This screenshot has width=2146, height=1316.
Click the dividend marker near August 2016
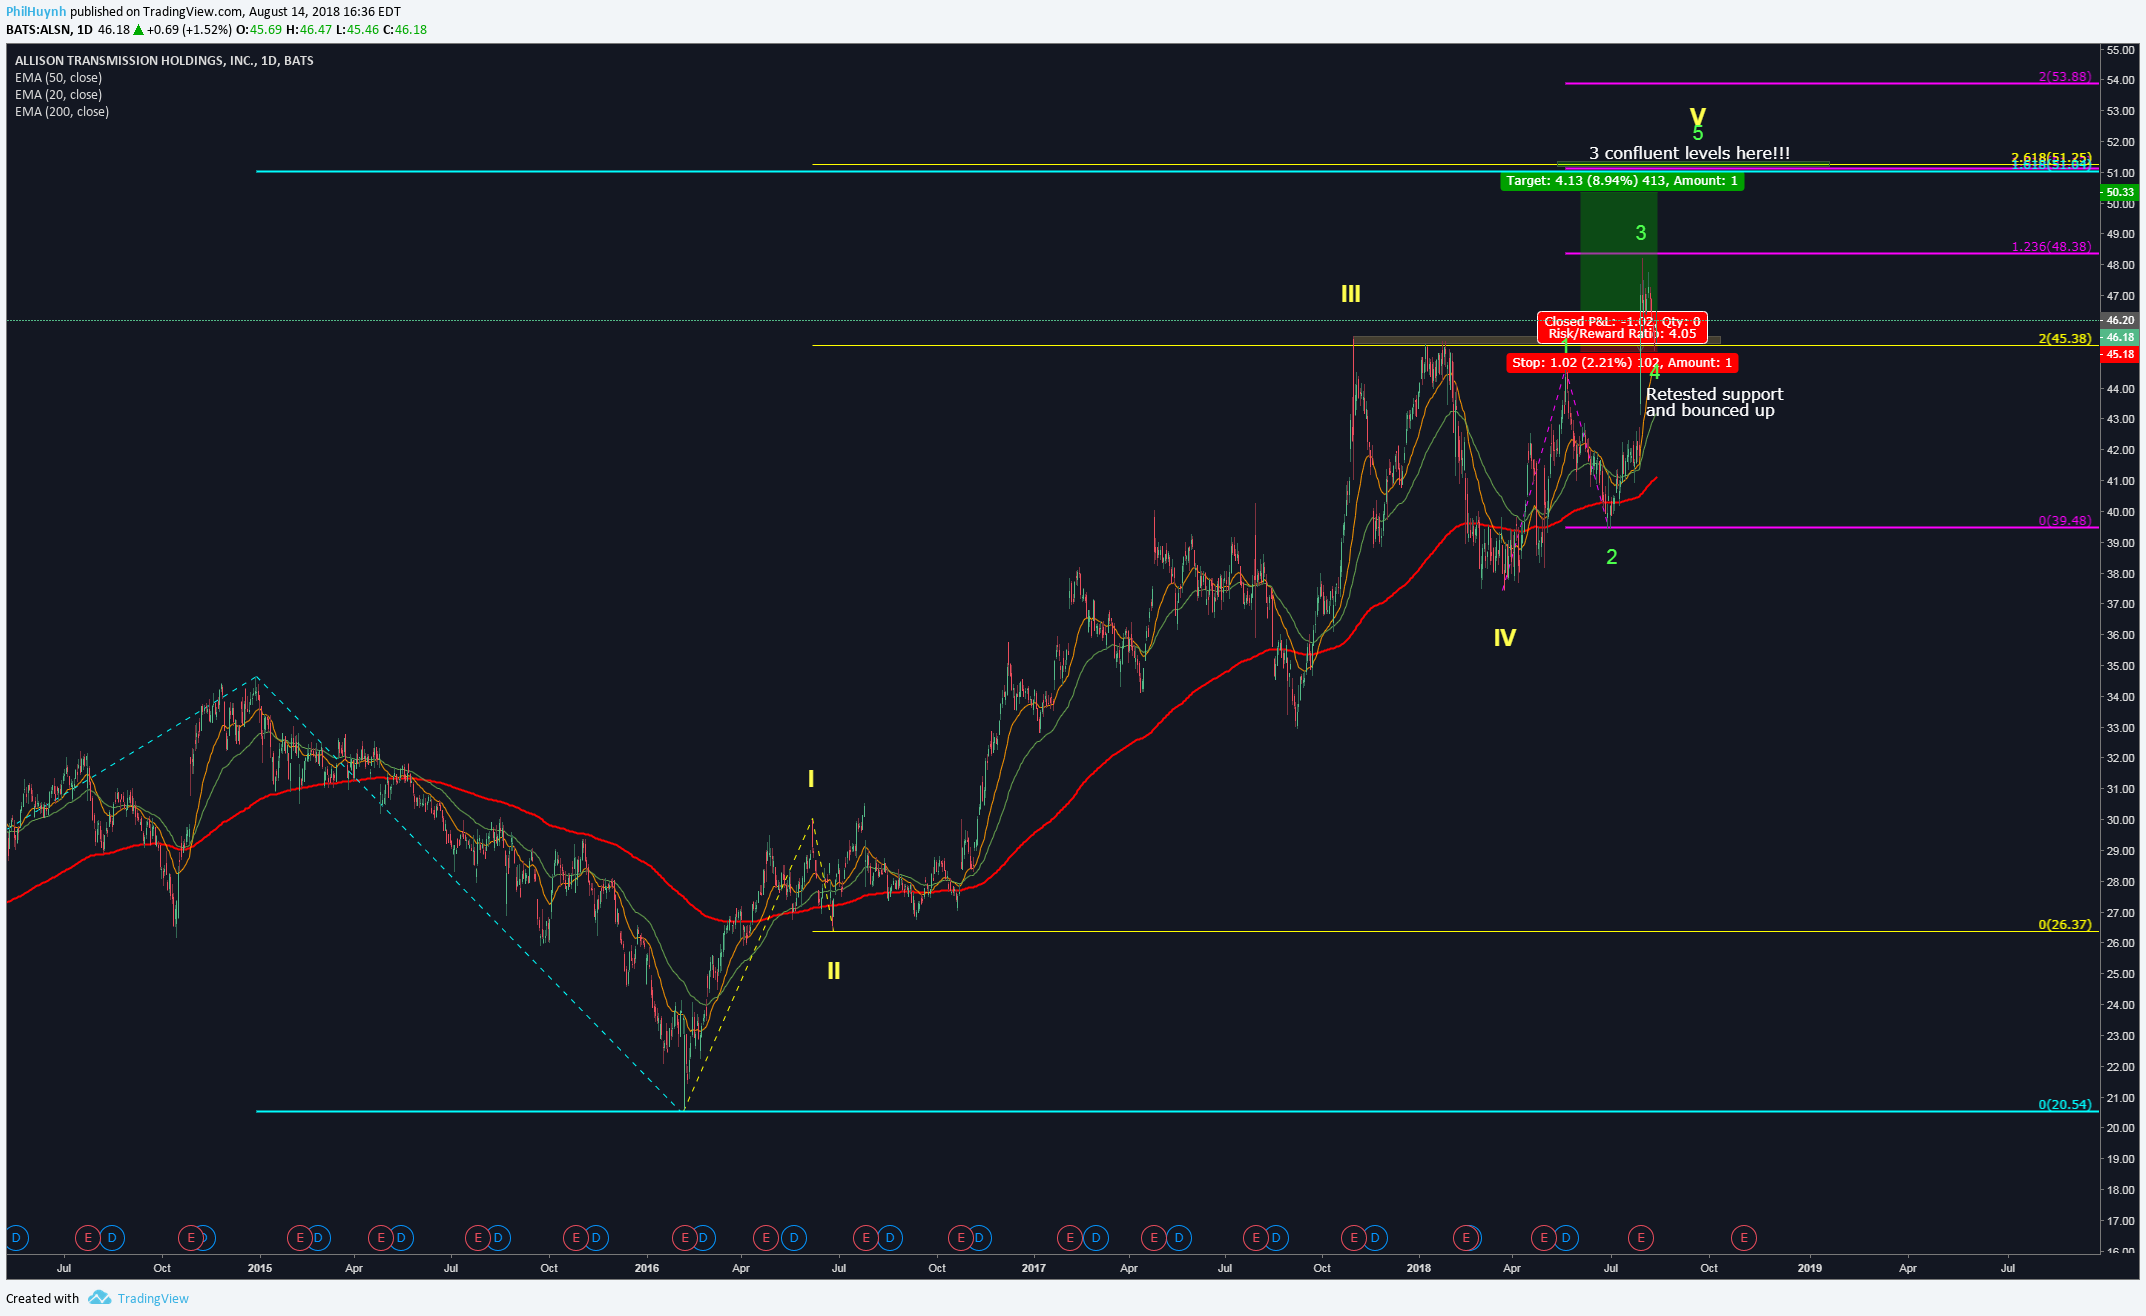[x=890, y=1238]
